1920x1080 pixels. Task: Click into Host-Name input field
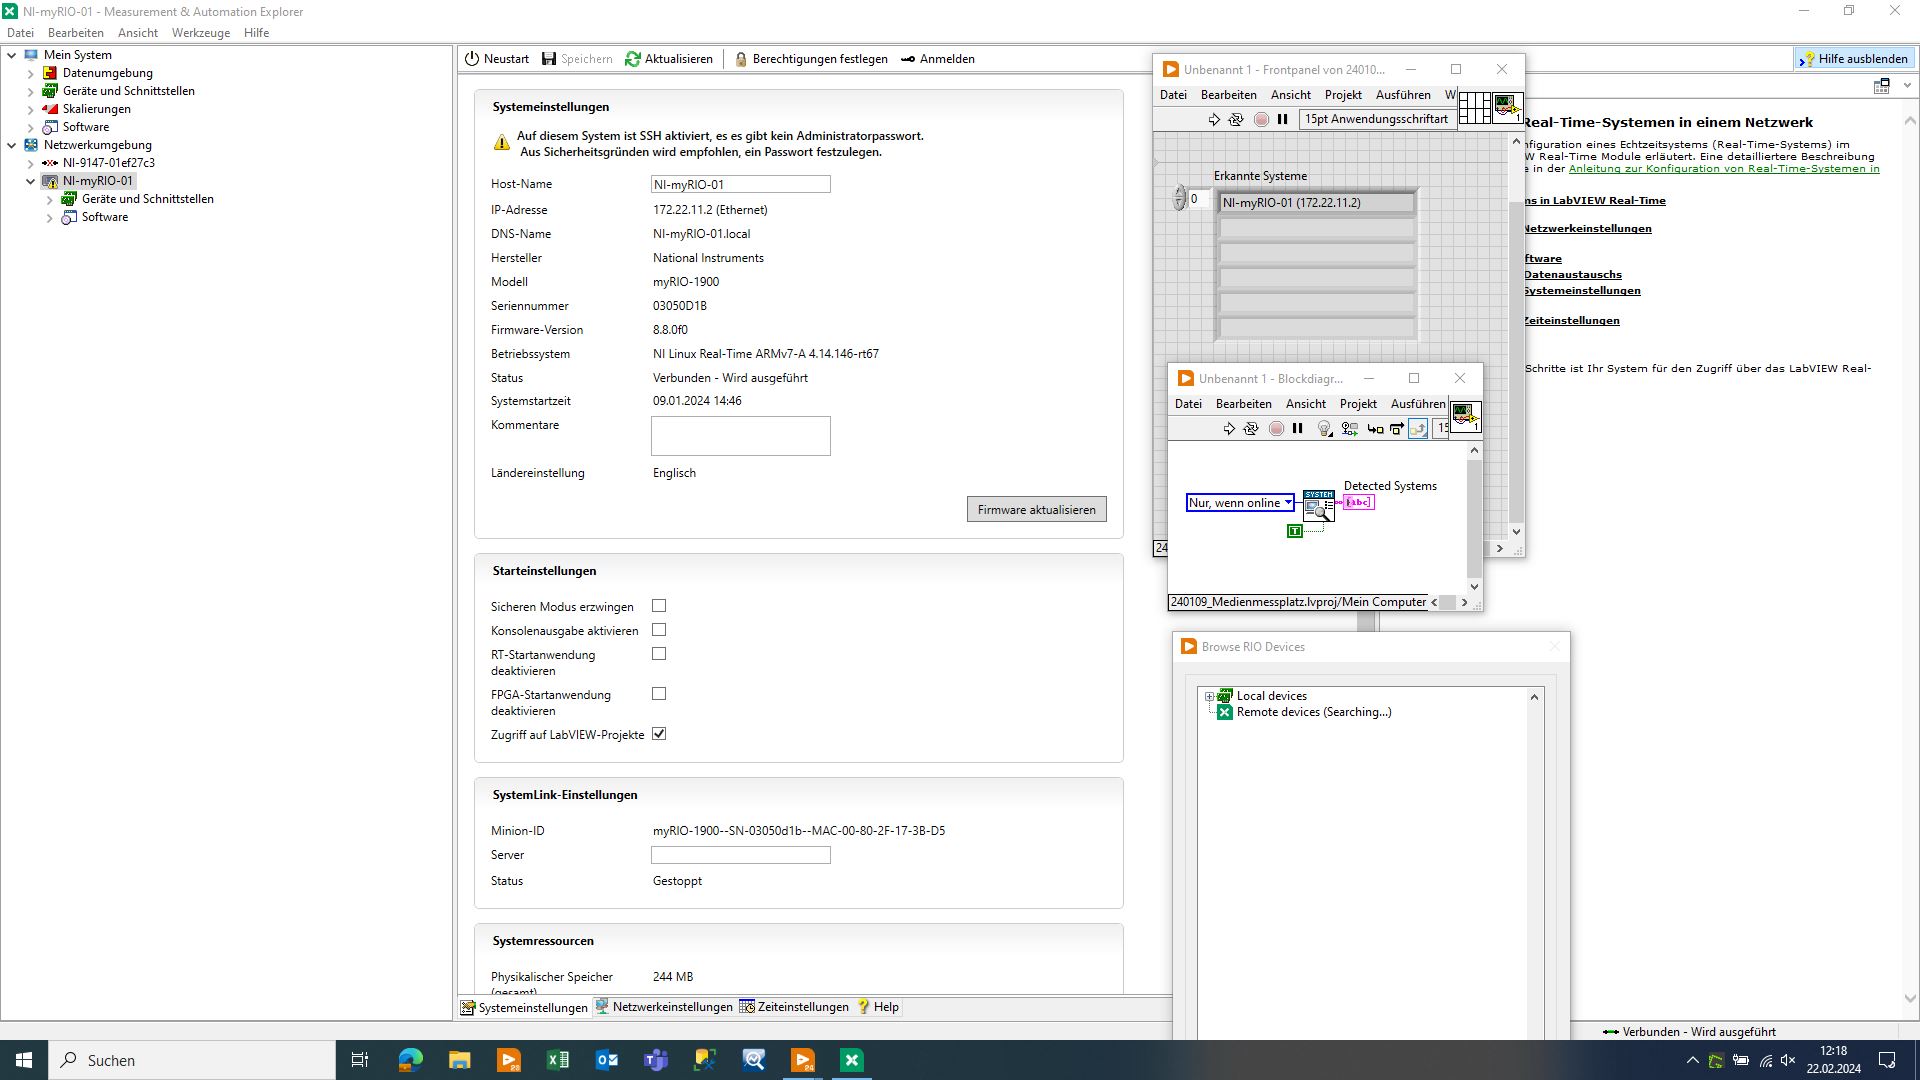click(x=740, y=185)
